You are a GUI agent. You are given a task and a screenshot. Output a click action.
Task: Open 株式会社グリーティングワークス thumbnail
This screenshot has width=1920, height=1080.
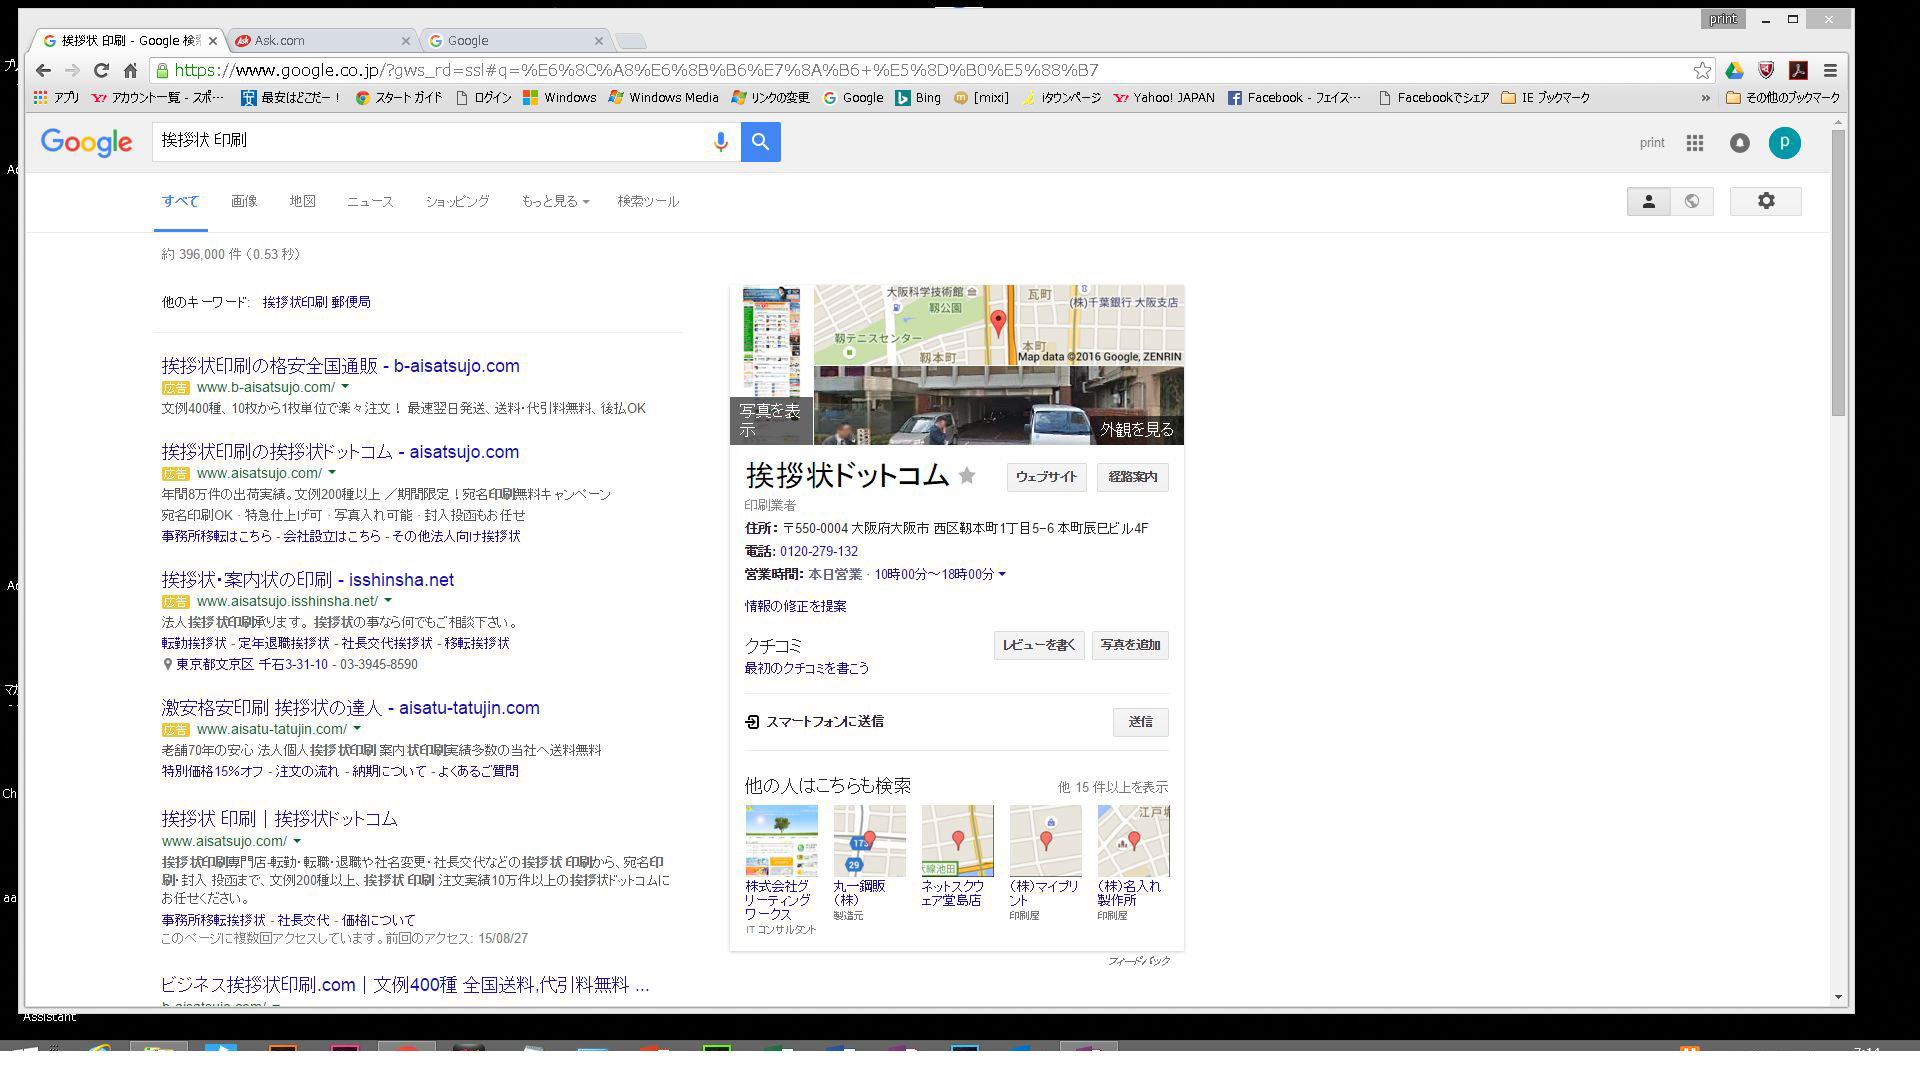(781, 841)
